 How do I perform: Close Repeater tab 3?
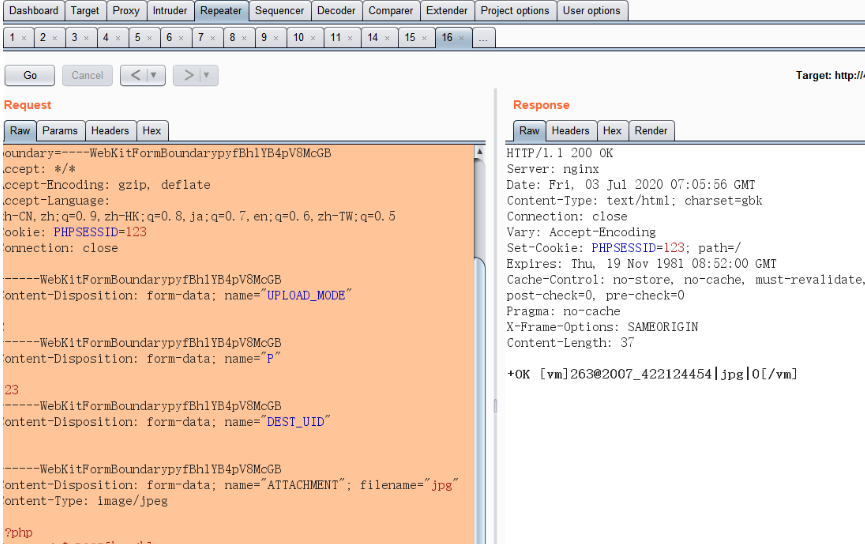[x=86, y=38]
